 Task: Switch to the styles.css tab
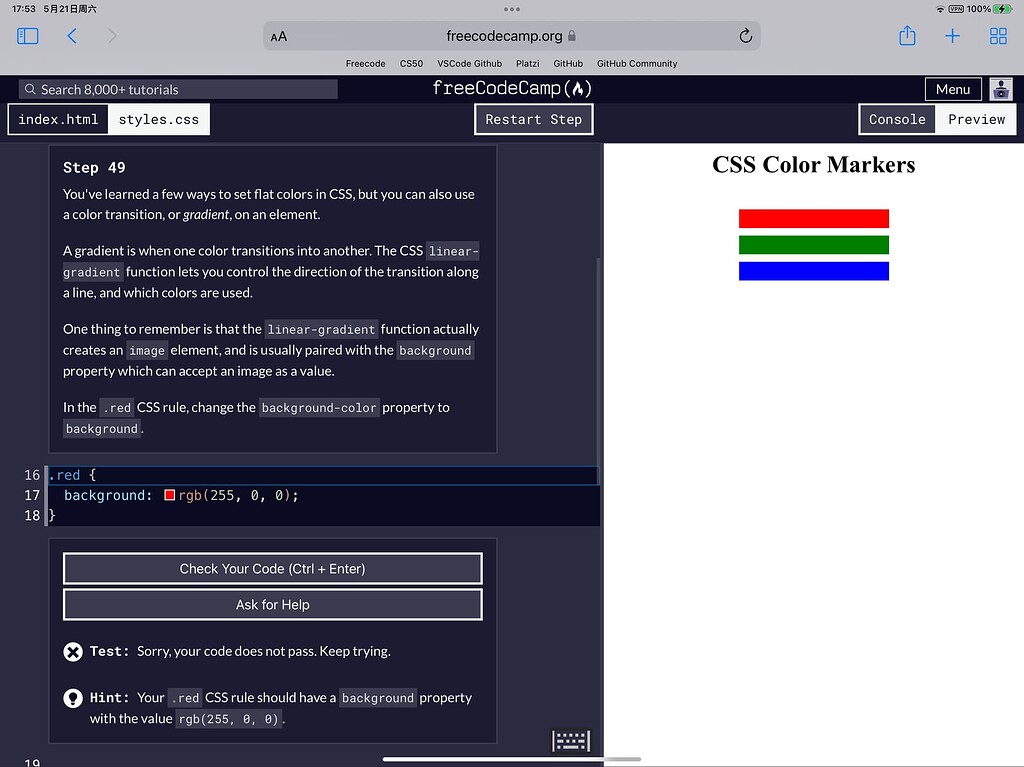click(158, 119)
